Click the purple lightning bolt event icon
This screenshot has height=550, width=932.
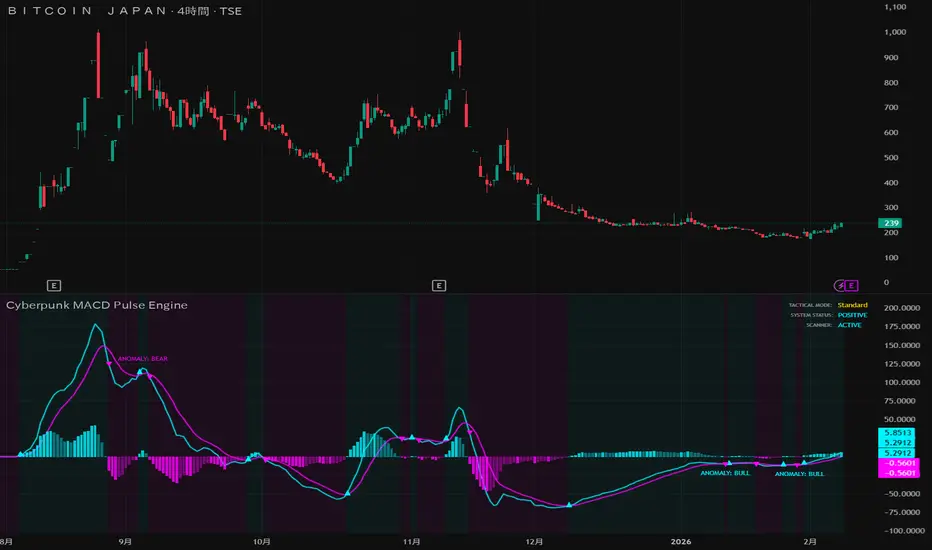pos(839,286)
